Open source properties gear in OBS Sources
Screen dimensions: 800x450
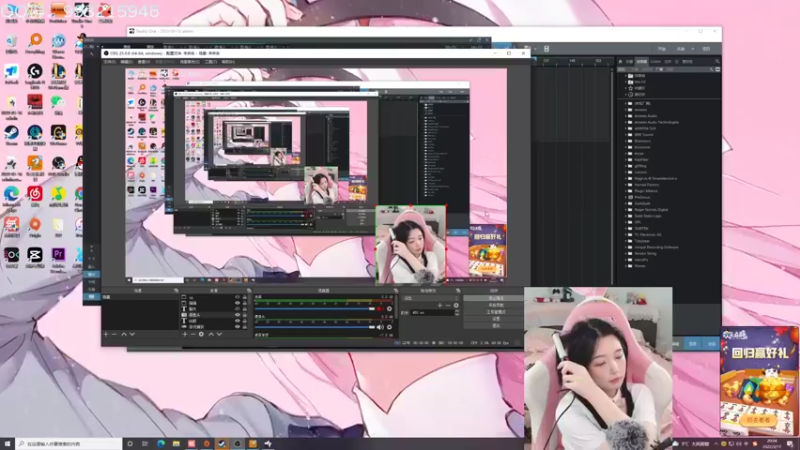tap(202, 334)
